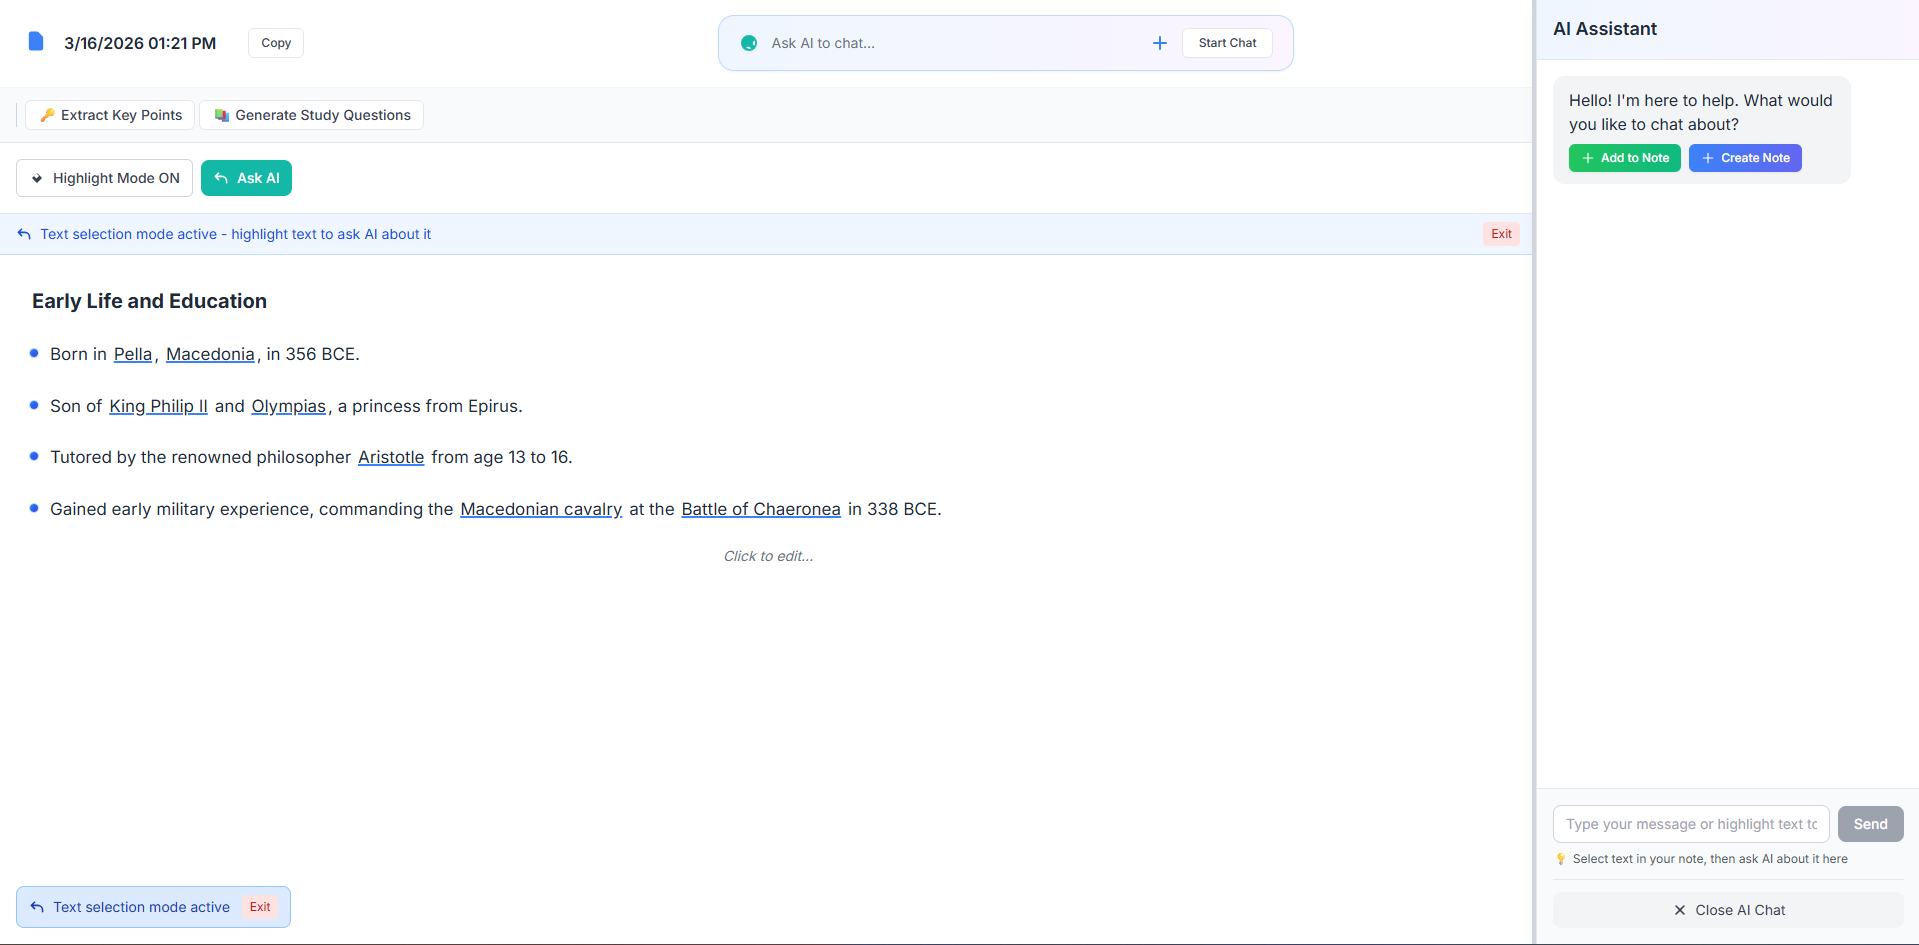Focus the Type your message input

[x=1691, y=824]
